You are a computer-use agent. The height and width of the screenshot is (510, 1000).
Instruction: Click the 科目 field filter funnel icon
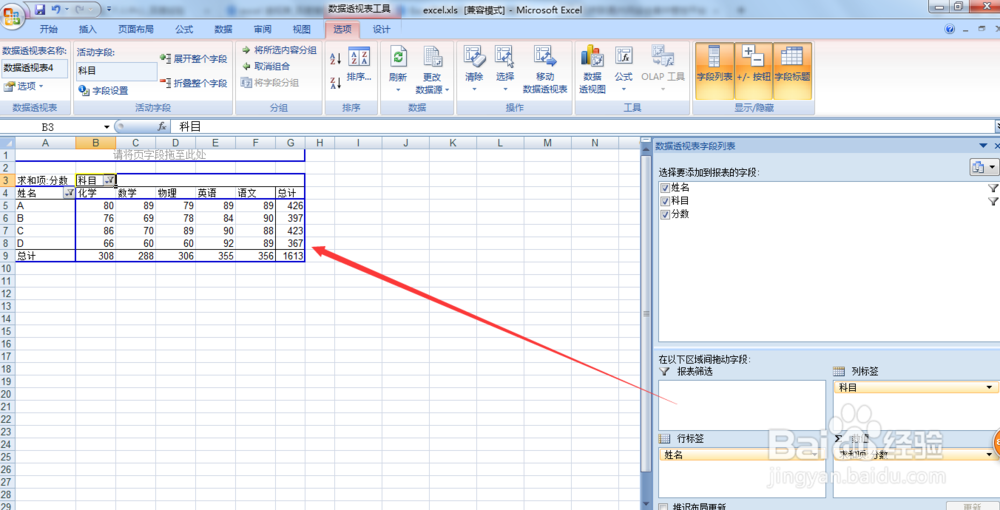[x=992, y=201]
